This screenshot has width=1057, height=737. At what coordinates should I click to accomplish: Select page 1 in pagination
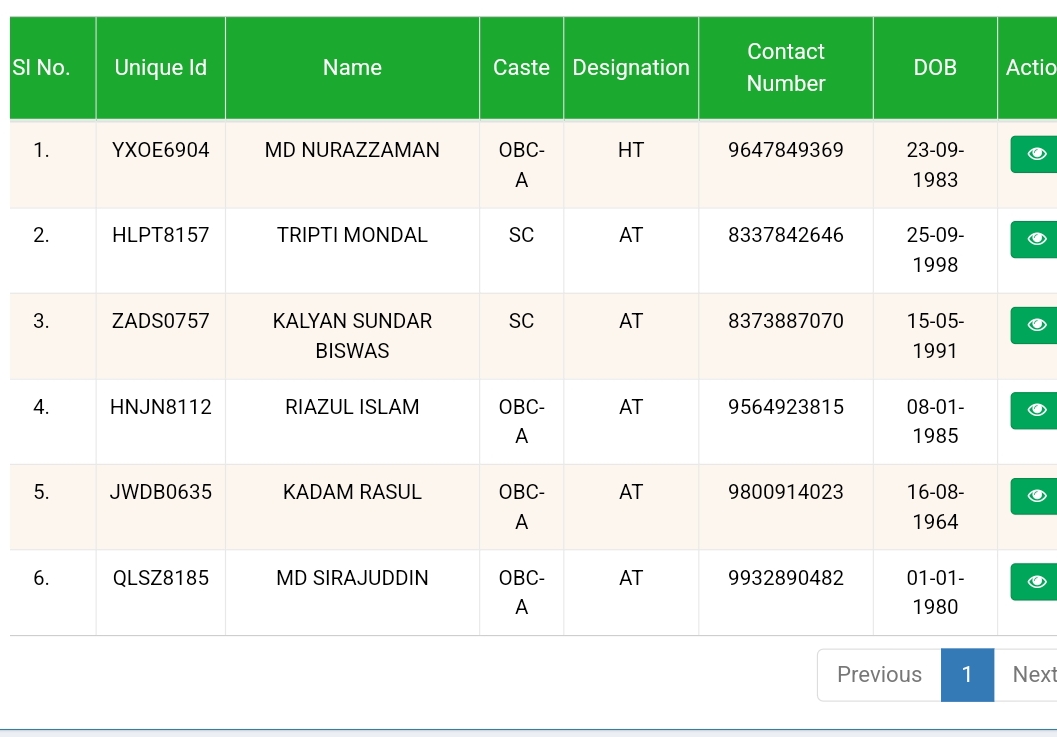point(967,675)
